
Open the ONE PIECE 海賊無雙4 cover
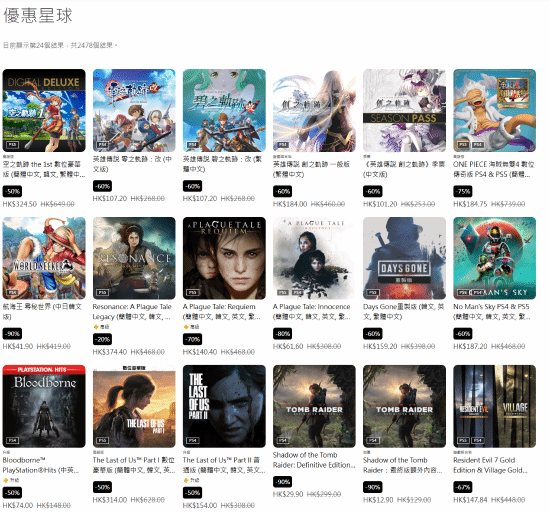[x=495, y=110]
